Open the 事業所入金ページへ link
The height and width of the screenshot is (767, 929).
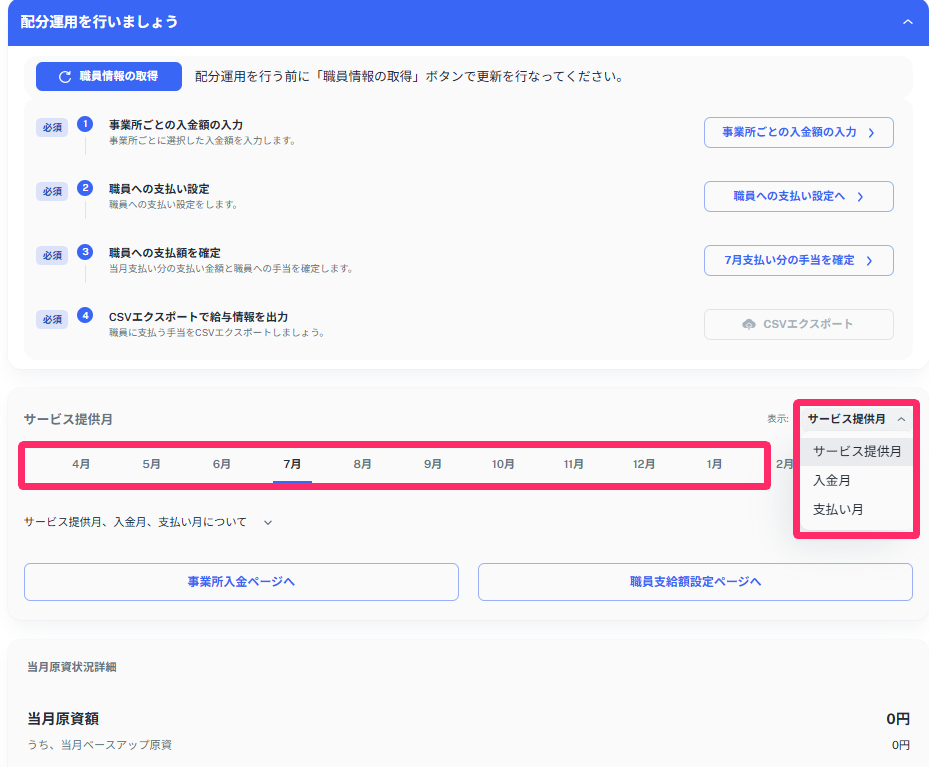click(240, 581)
